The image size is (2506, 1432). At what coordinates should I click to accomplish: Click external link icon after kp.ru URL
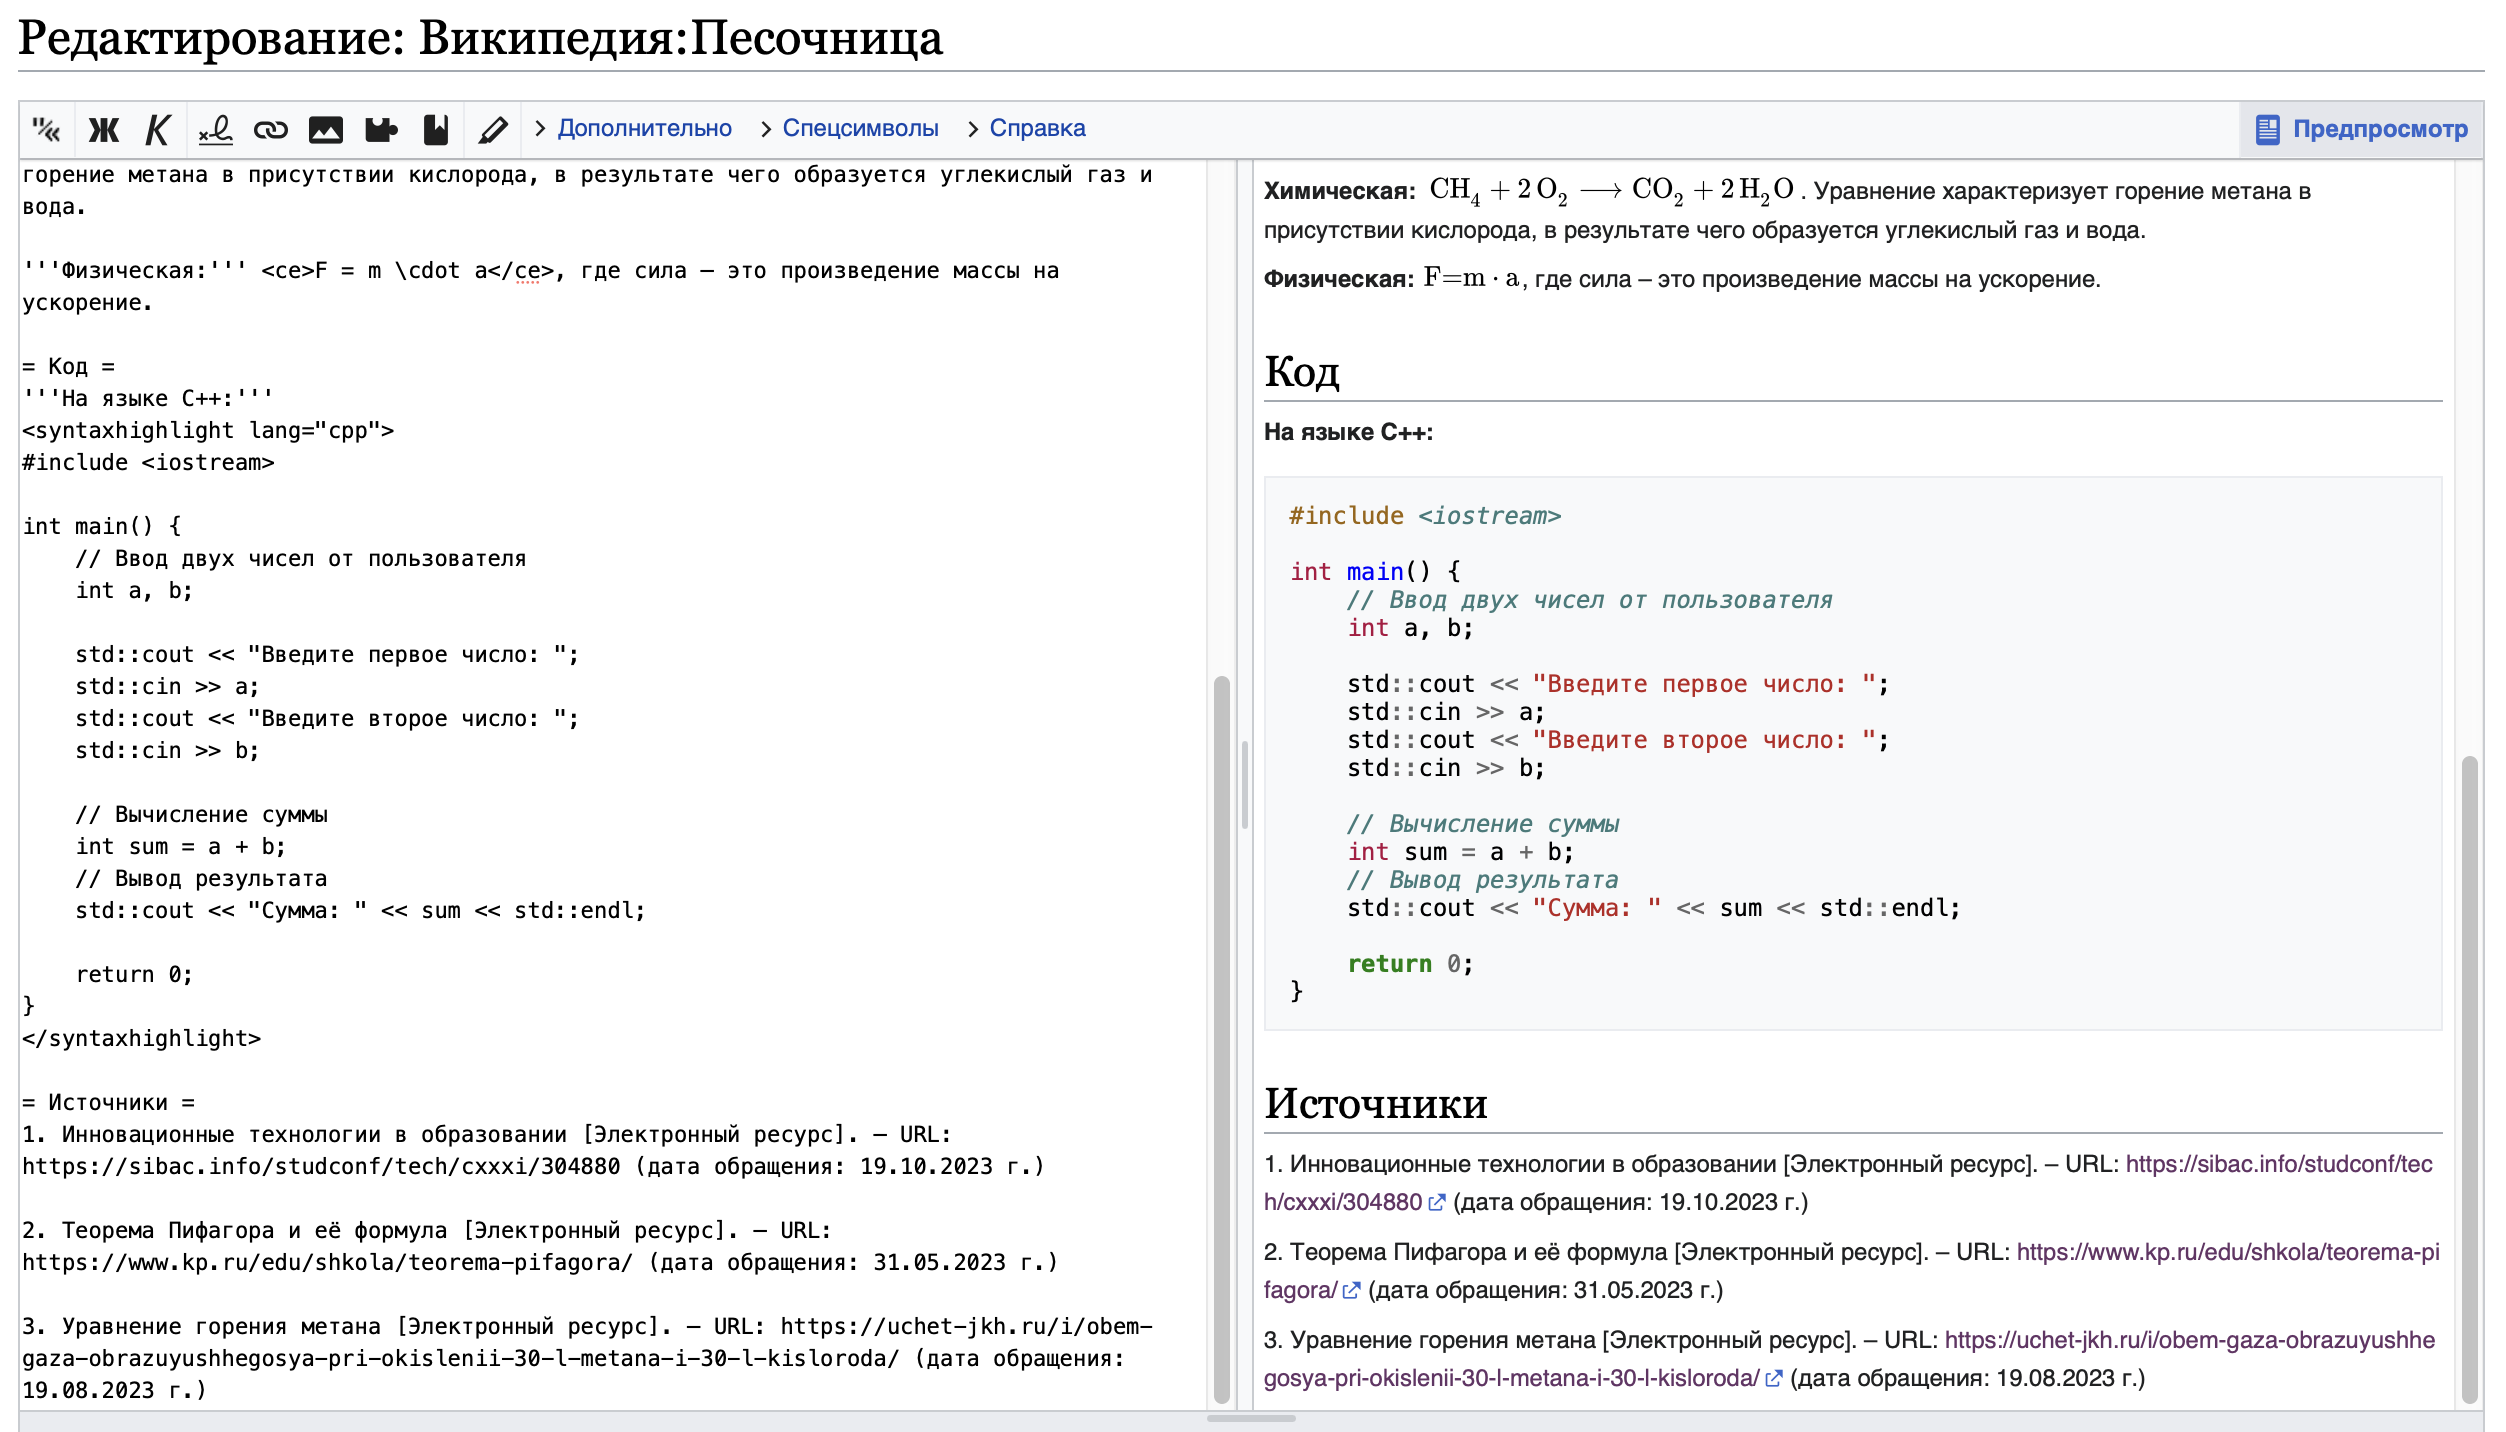(1351, 1291)
